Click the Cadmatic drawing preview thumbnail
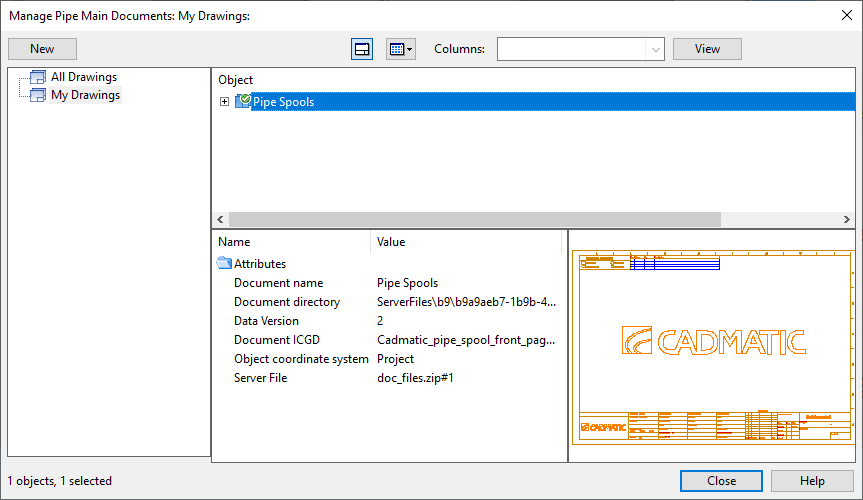The image size is (863, 500). 713,345
